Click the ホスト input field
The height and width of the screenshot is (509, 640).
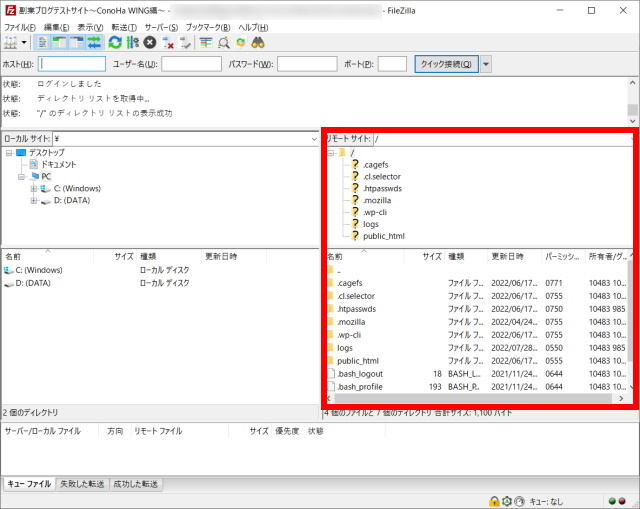coord(71,64)
